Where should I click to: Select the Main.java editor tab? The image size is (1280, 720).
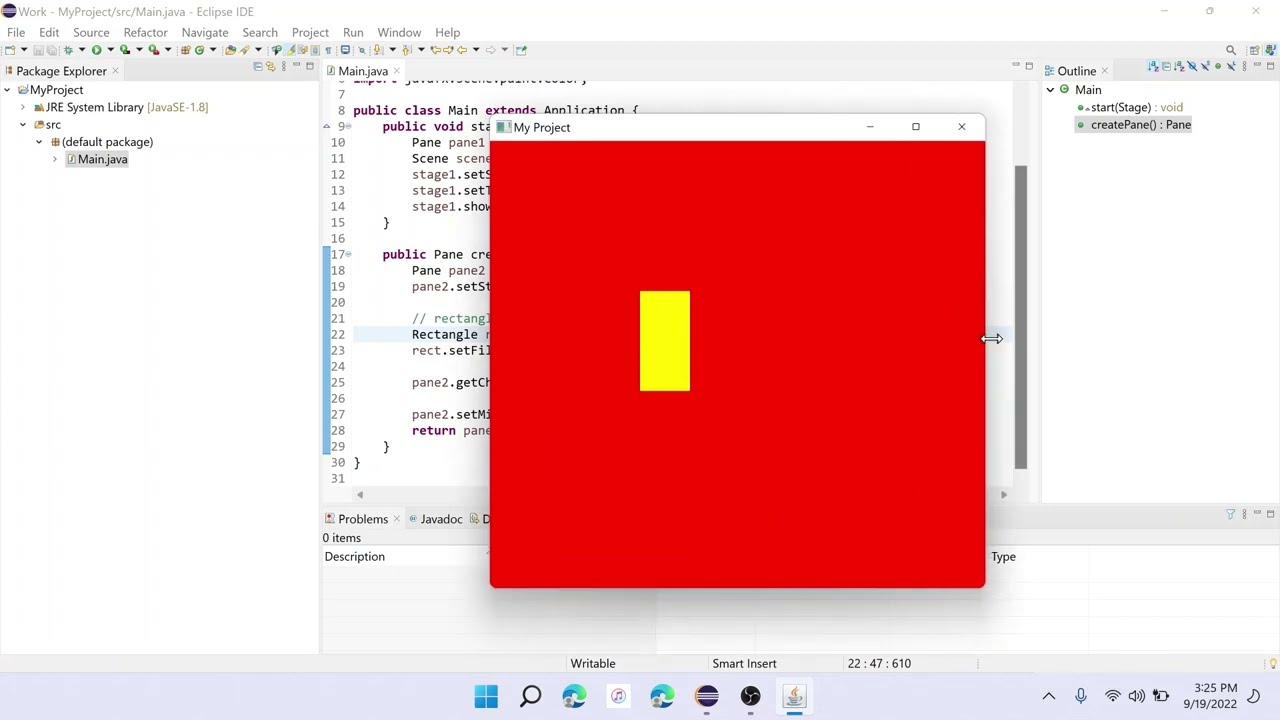(x=363, y=71)
